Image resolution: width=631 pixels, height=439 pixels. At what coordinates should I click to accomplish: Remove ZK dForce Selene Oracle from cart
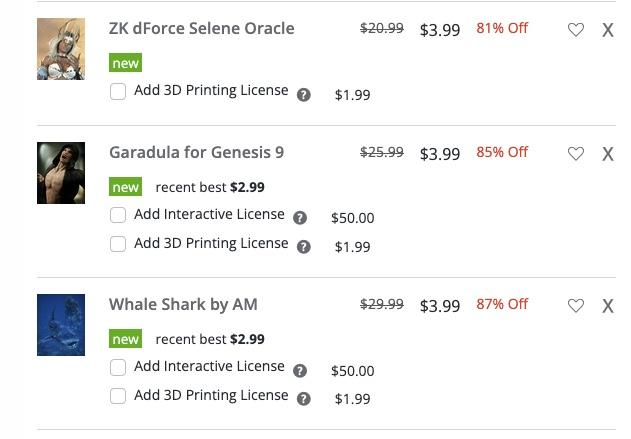[607, 30]
